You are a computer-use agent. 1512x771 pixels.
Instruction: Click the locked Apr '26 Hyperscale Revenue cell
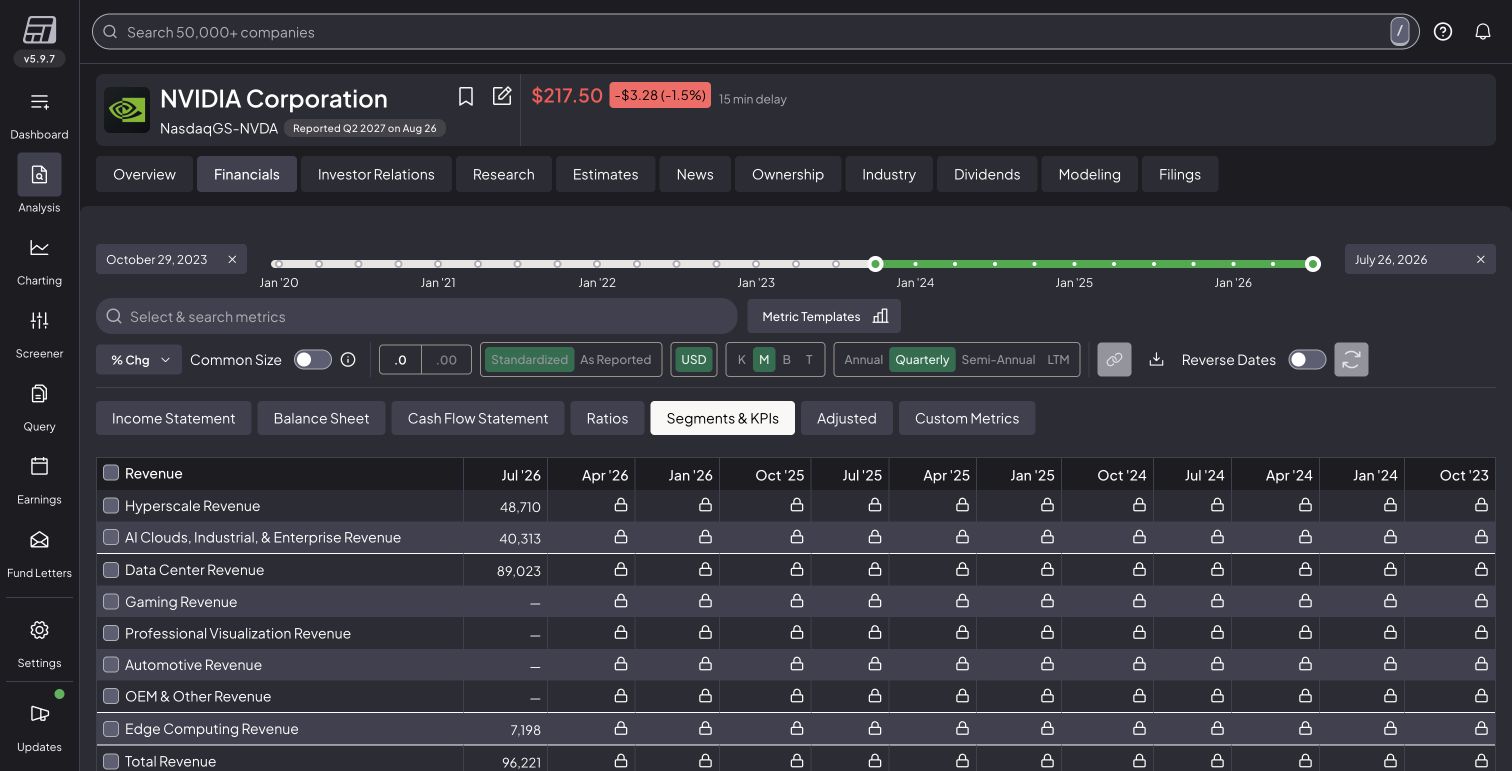[620, 506]
